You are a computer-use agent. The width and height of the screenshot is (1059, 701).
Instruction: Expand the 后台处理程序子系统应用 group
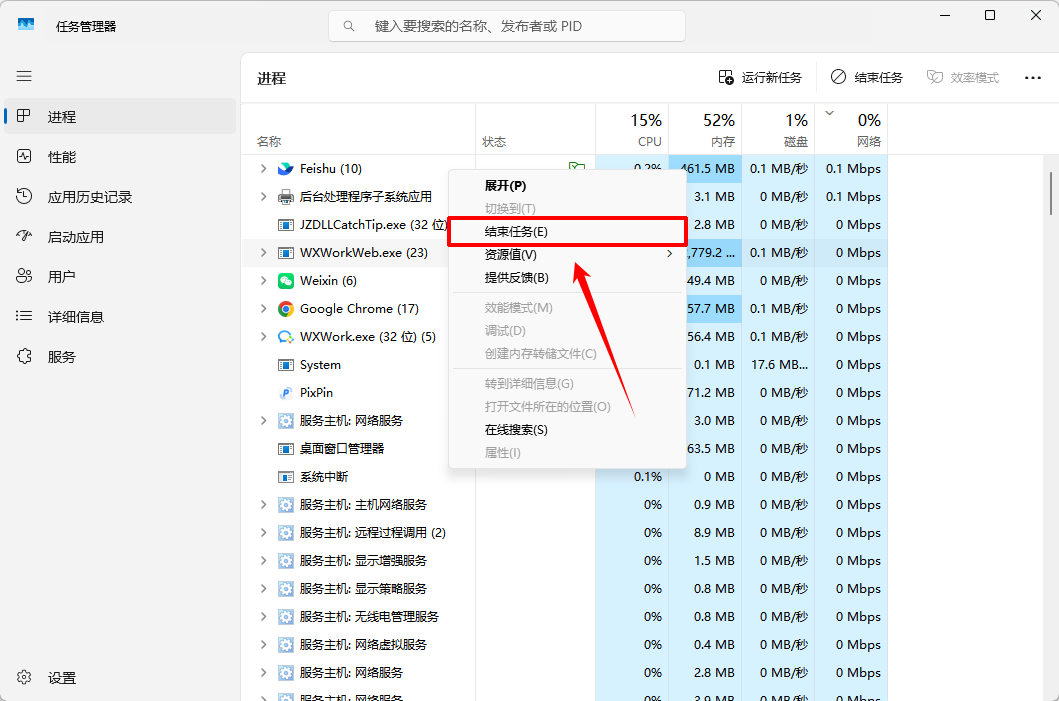pyautogui.click(x=263, y=197)
